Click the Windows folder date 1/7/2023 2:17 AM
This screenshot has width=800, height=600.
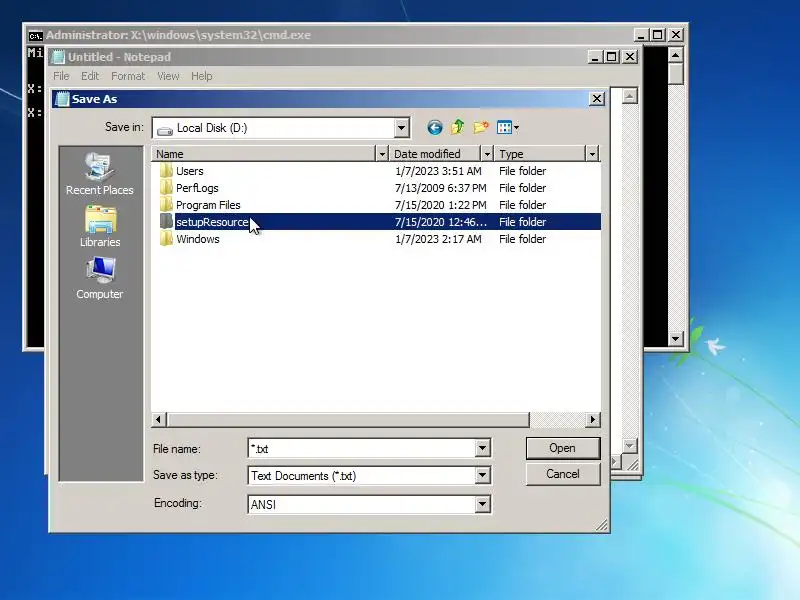click(438, 239)
